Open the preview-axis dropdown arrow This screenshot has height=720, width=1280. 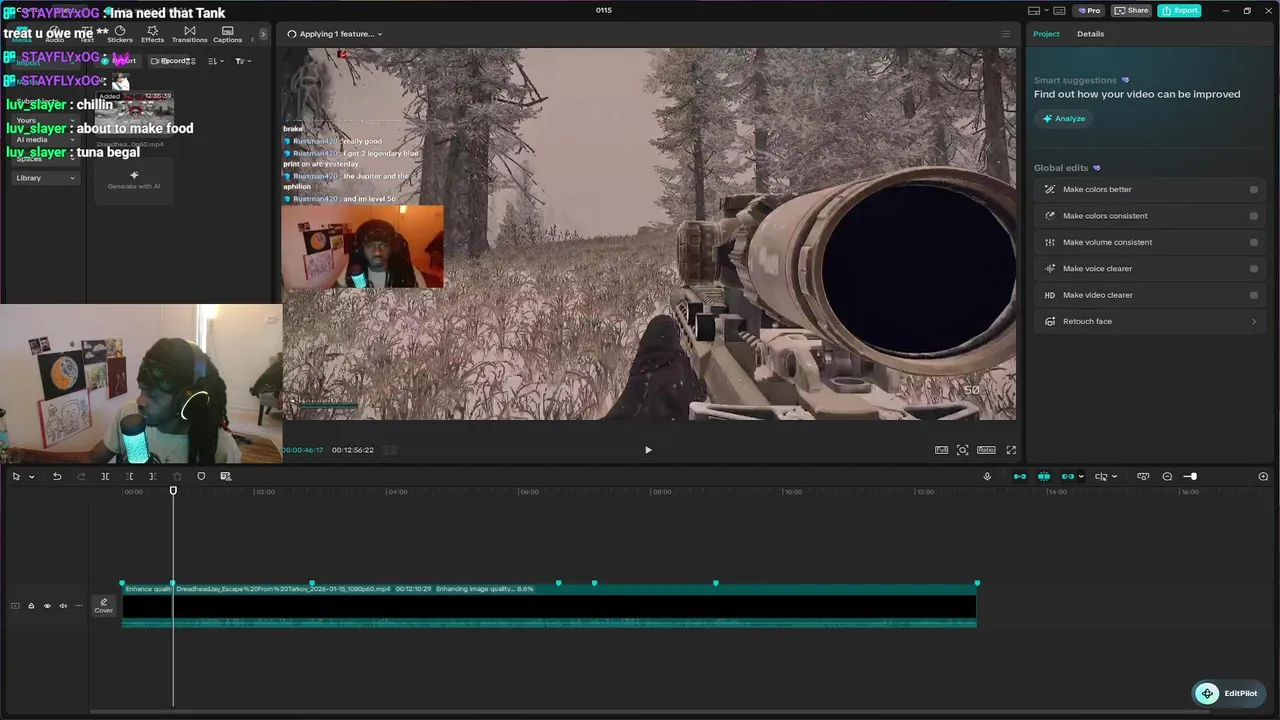pyautogui.click(x=1114, y=477)
